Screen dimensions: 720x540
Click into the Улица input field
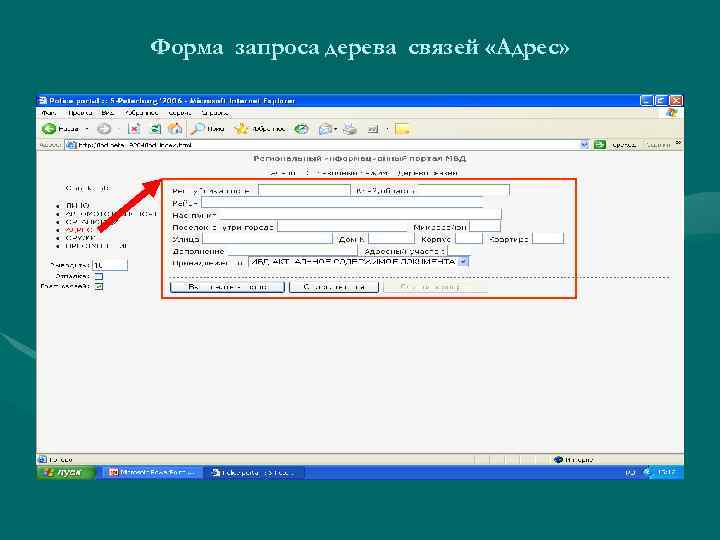pos(267,238)
